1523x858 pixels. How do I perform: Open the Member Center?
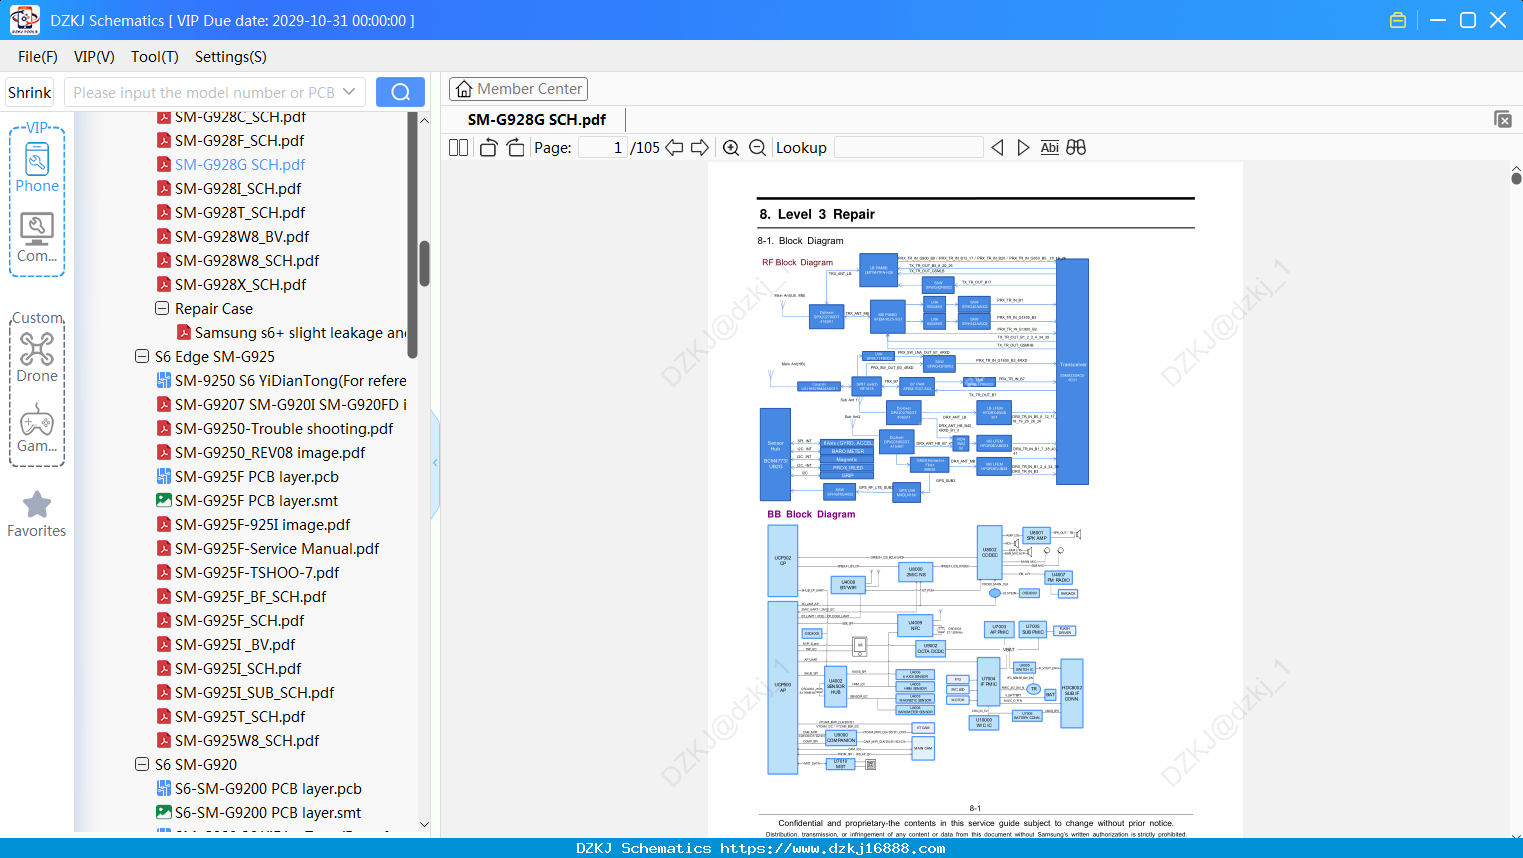point(518,89)
